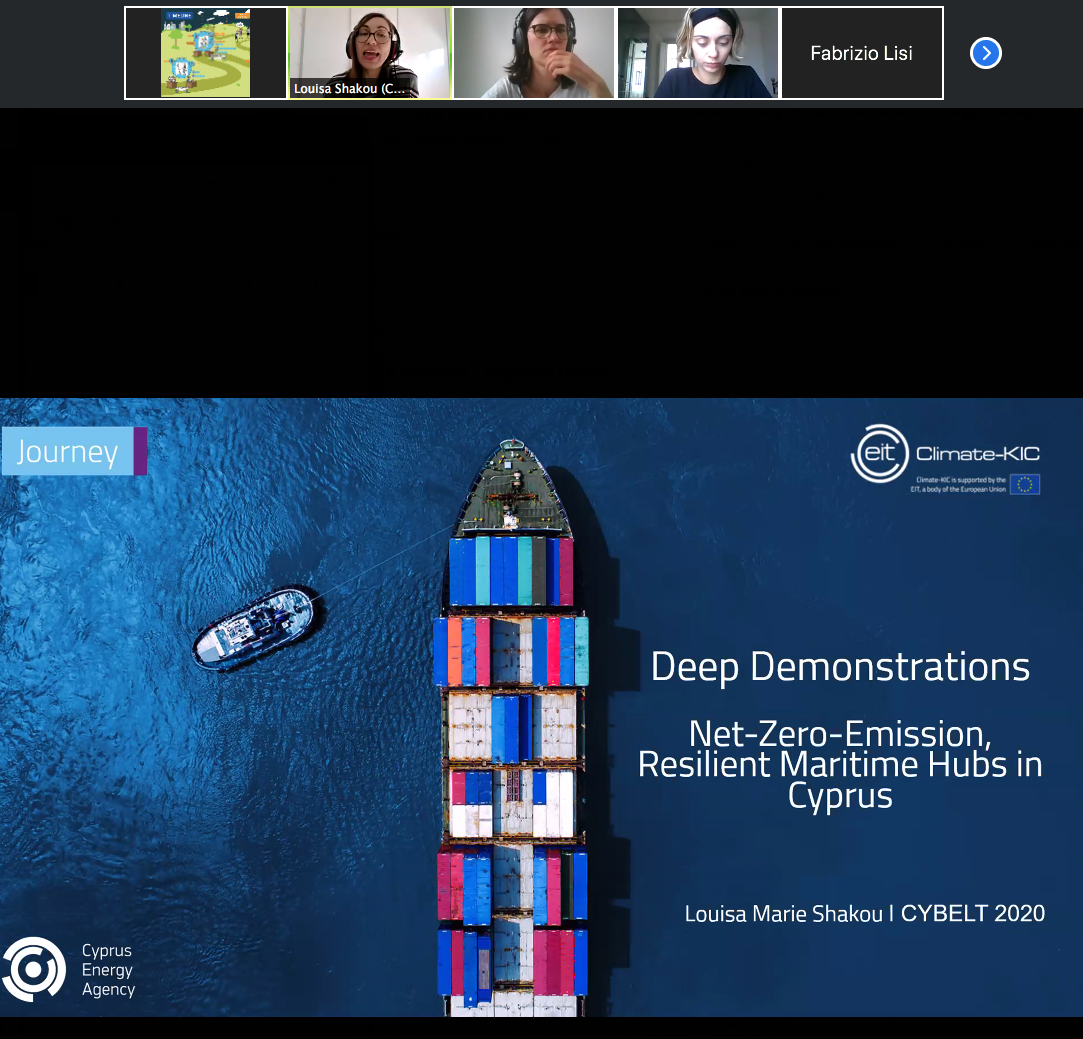Click the purple accent bar beside Journey label

(x=141, y=451)
